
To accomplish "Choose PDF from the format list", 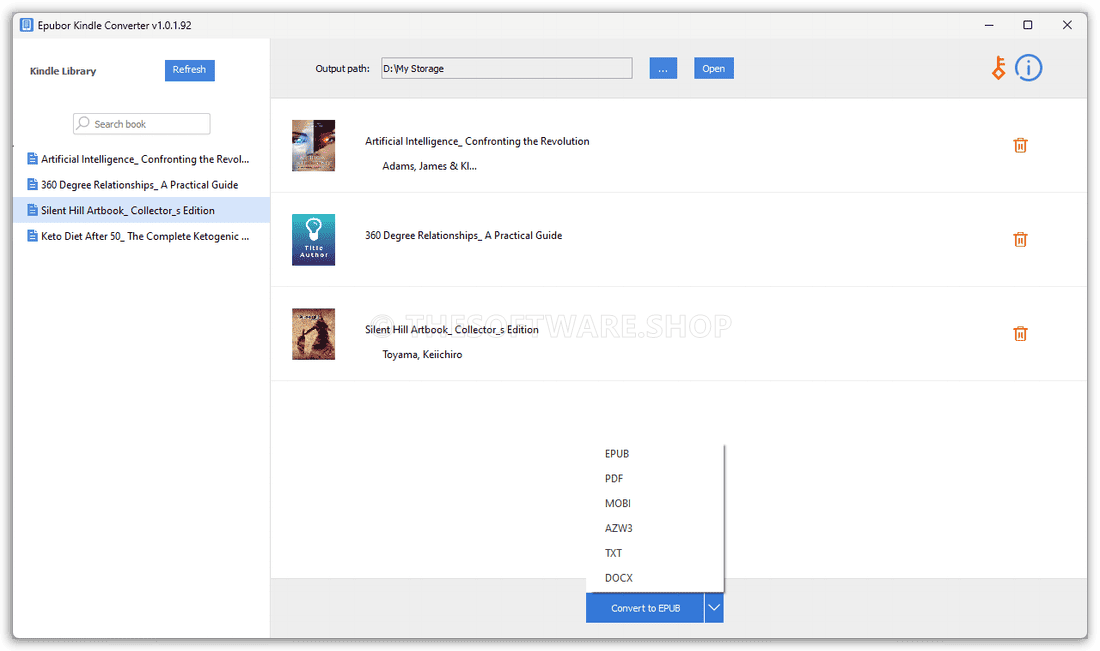I will [614, 478].
